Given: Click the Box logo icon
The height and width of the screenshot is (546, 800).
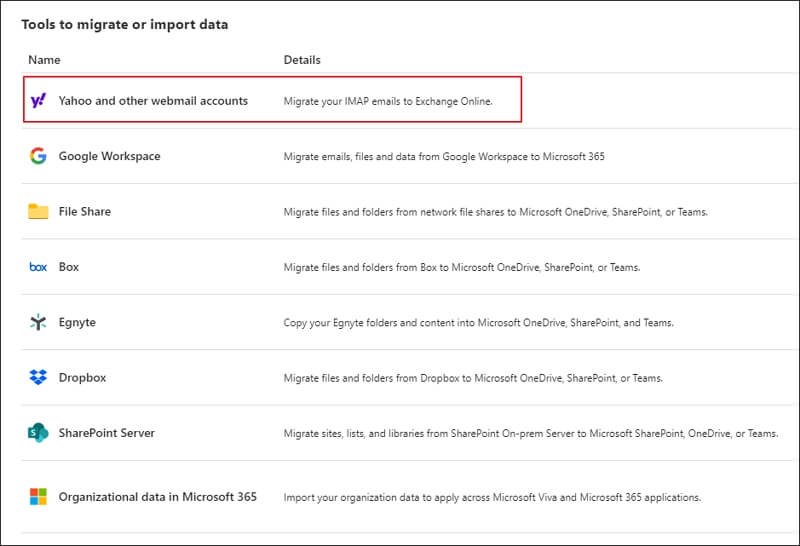Looking at the screenshot, I should point(38,267).
